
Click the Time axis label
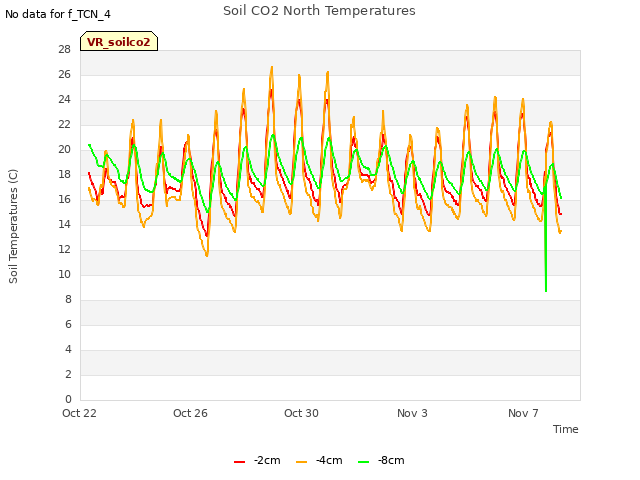(565, 429)
